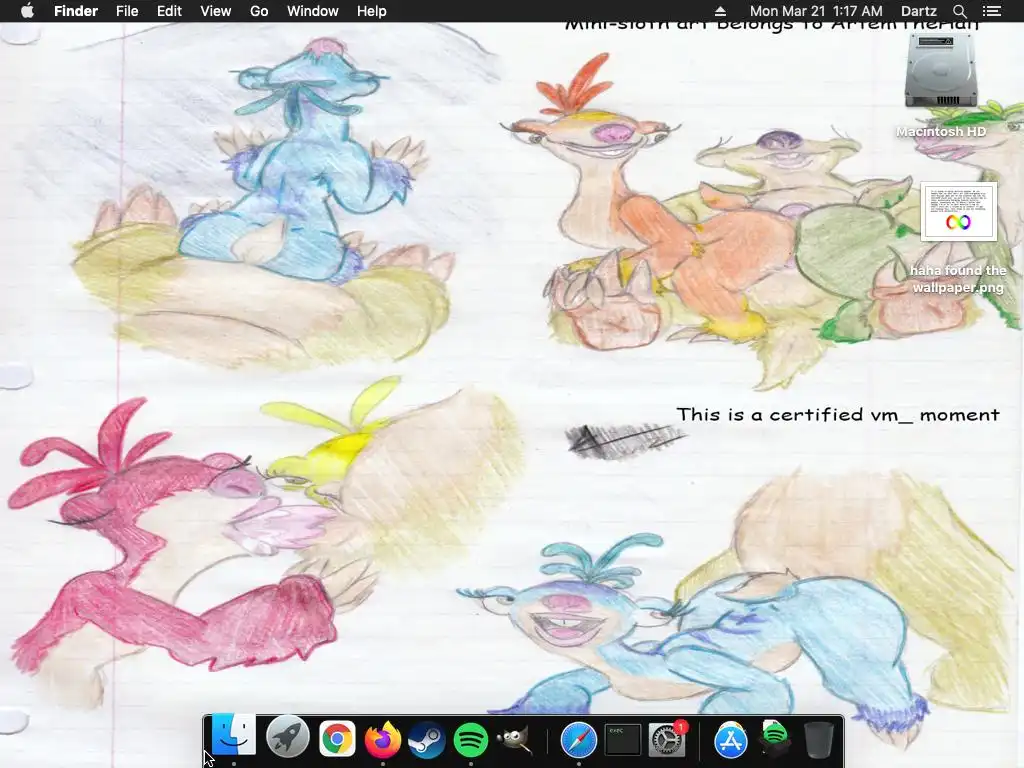Open the File menu

127,11
